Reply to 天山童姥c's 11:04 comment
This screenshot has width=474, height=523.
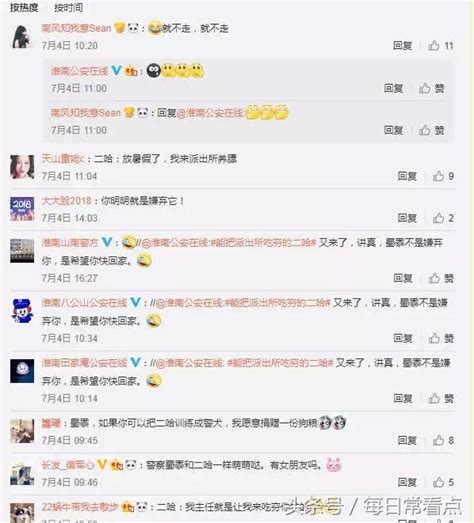coord(407,176)
